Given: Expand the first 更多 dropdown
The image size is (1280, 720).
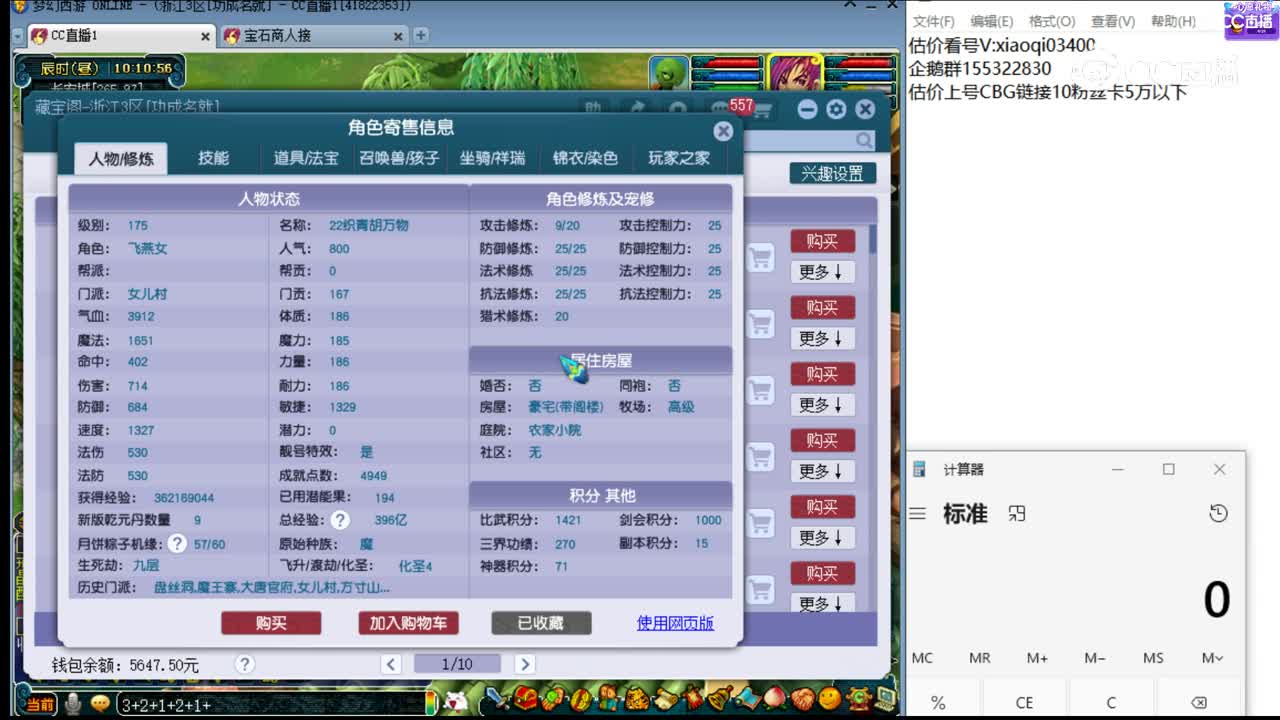Looking at the screenshot, I should [x=822, y=272].
